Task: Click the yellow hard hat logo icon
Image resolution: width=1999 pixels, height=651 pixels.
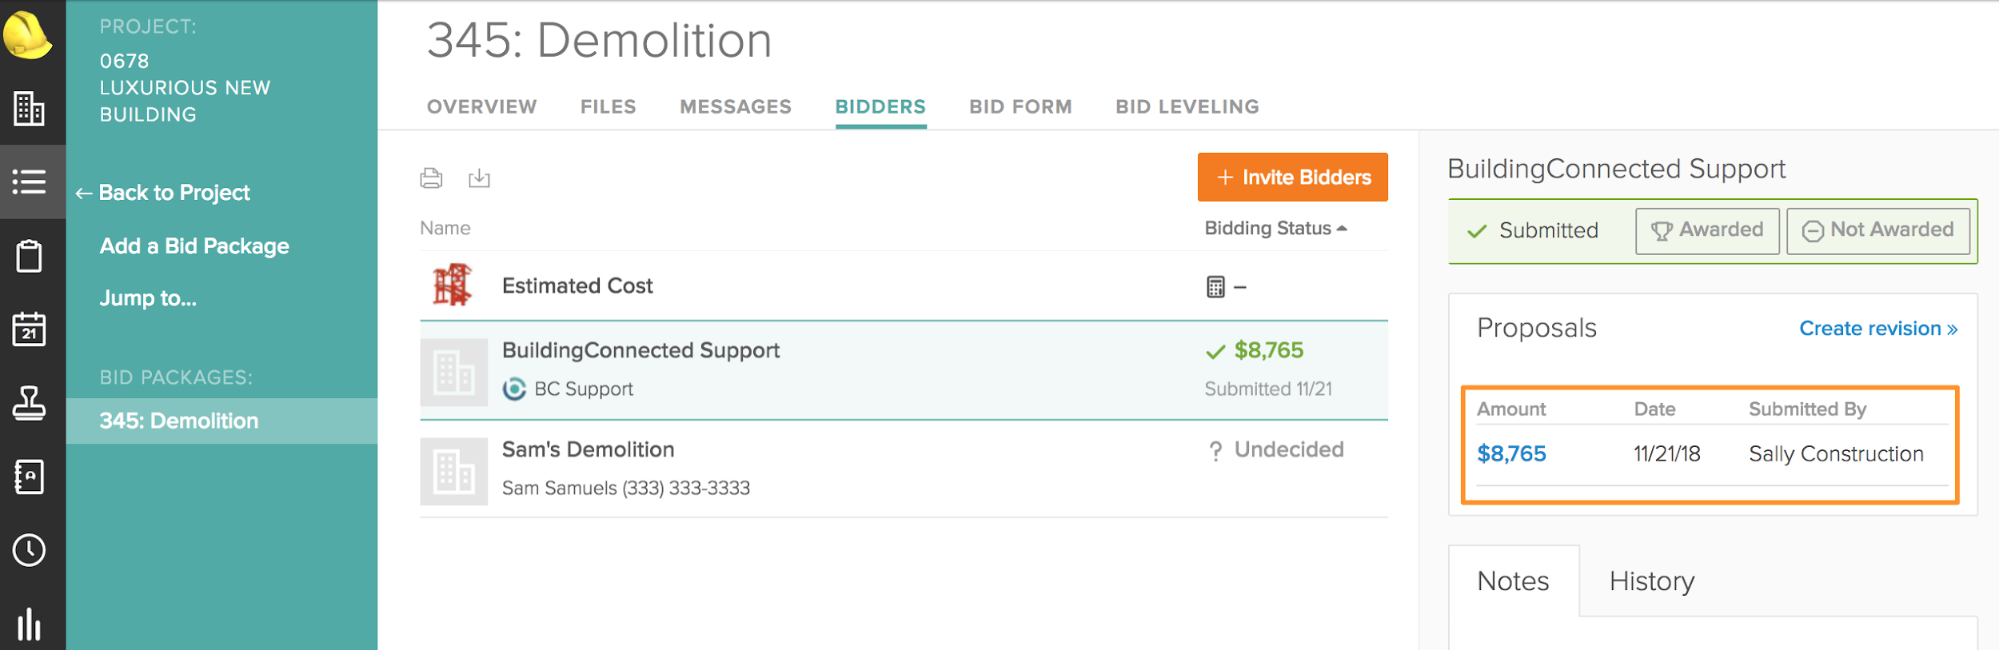Action: (28, 34)
